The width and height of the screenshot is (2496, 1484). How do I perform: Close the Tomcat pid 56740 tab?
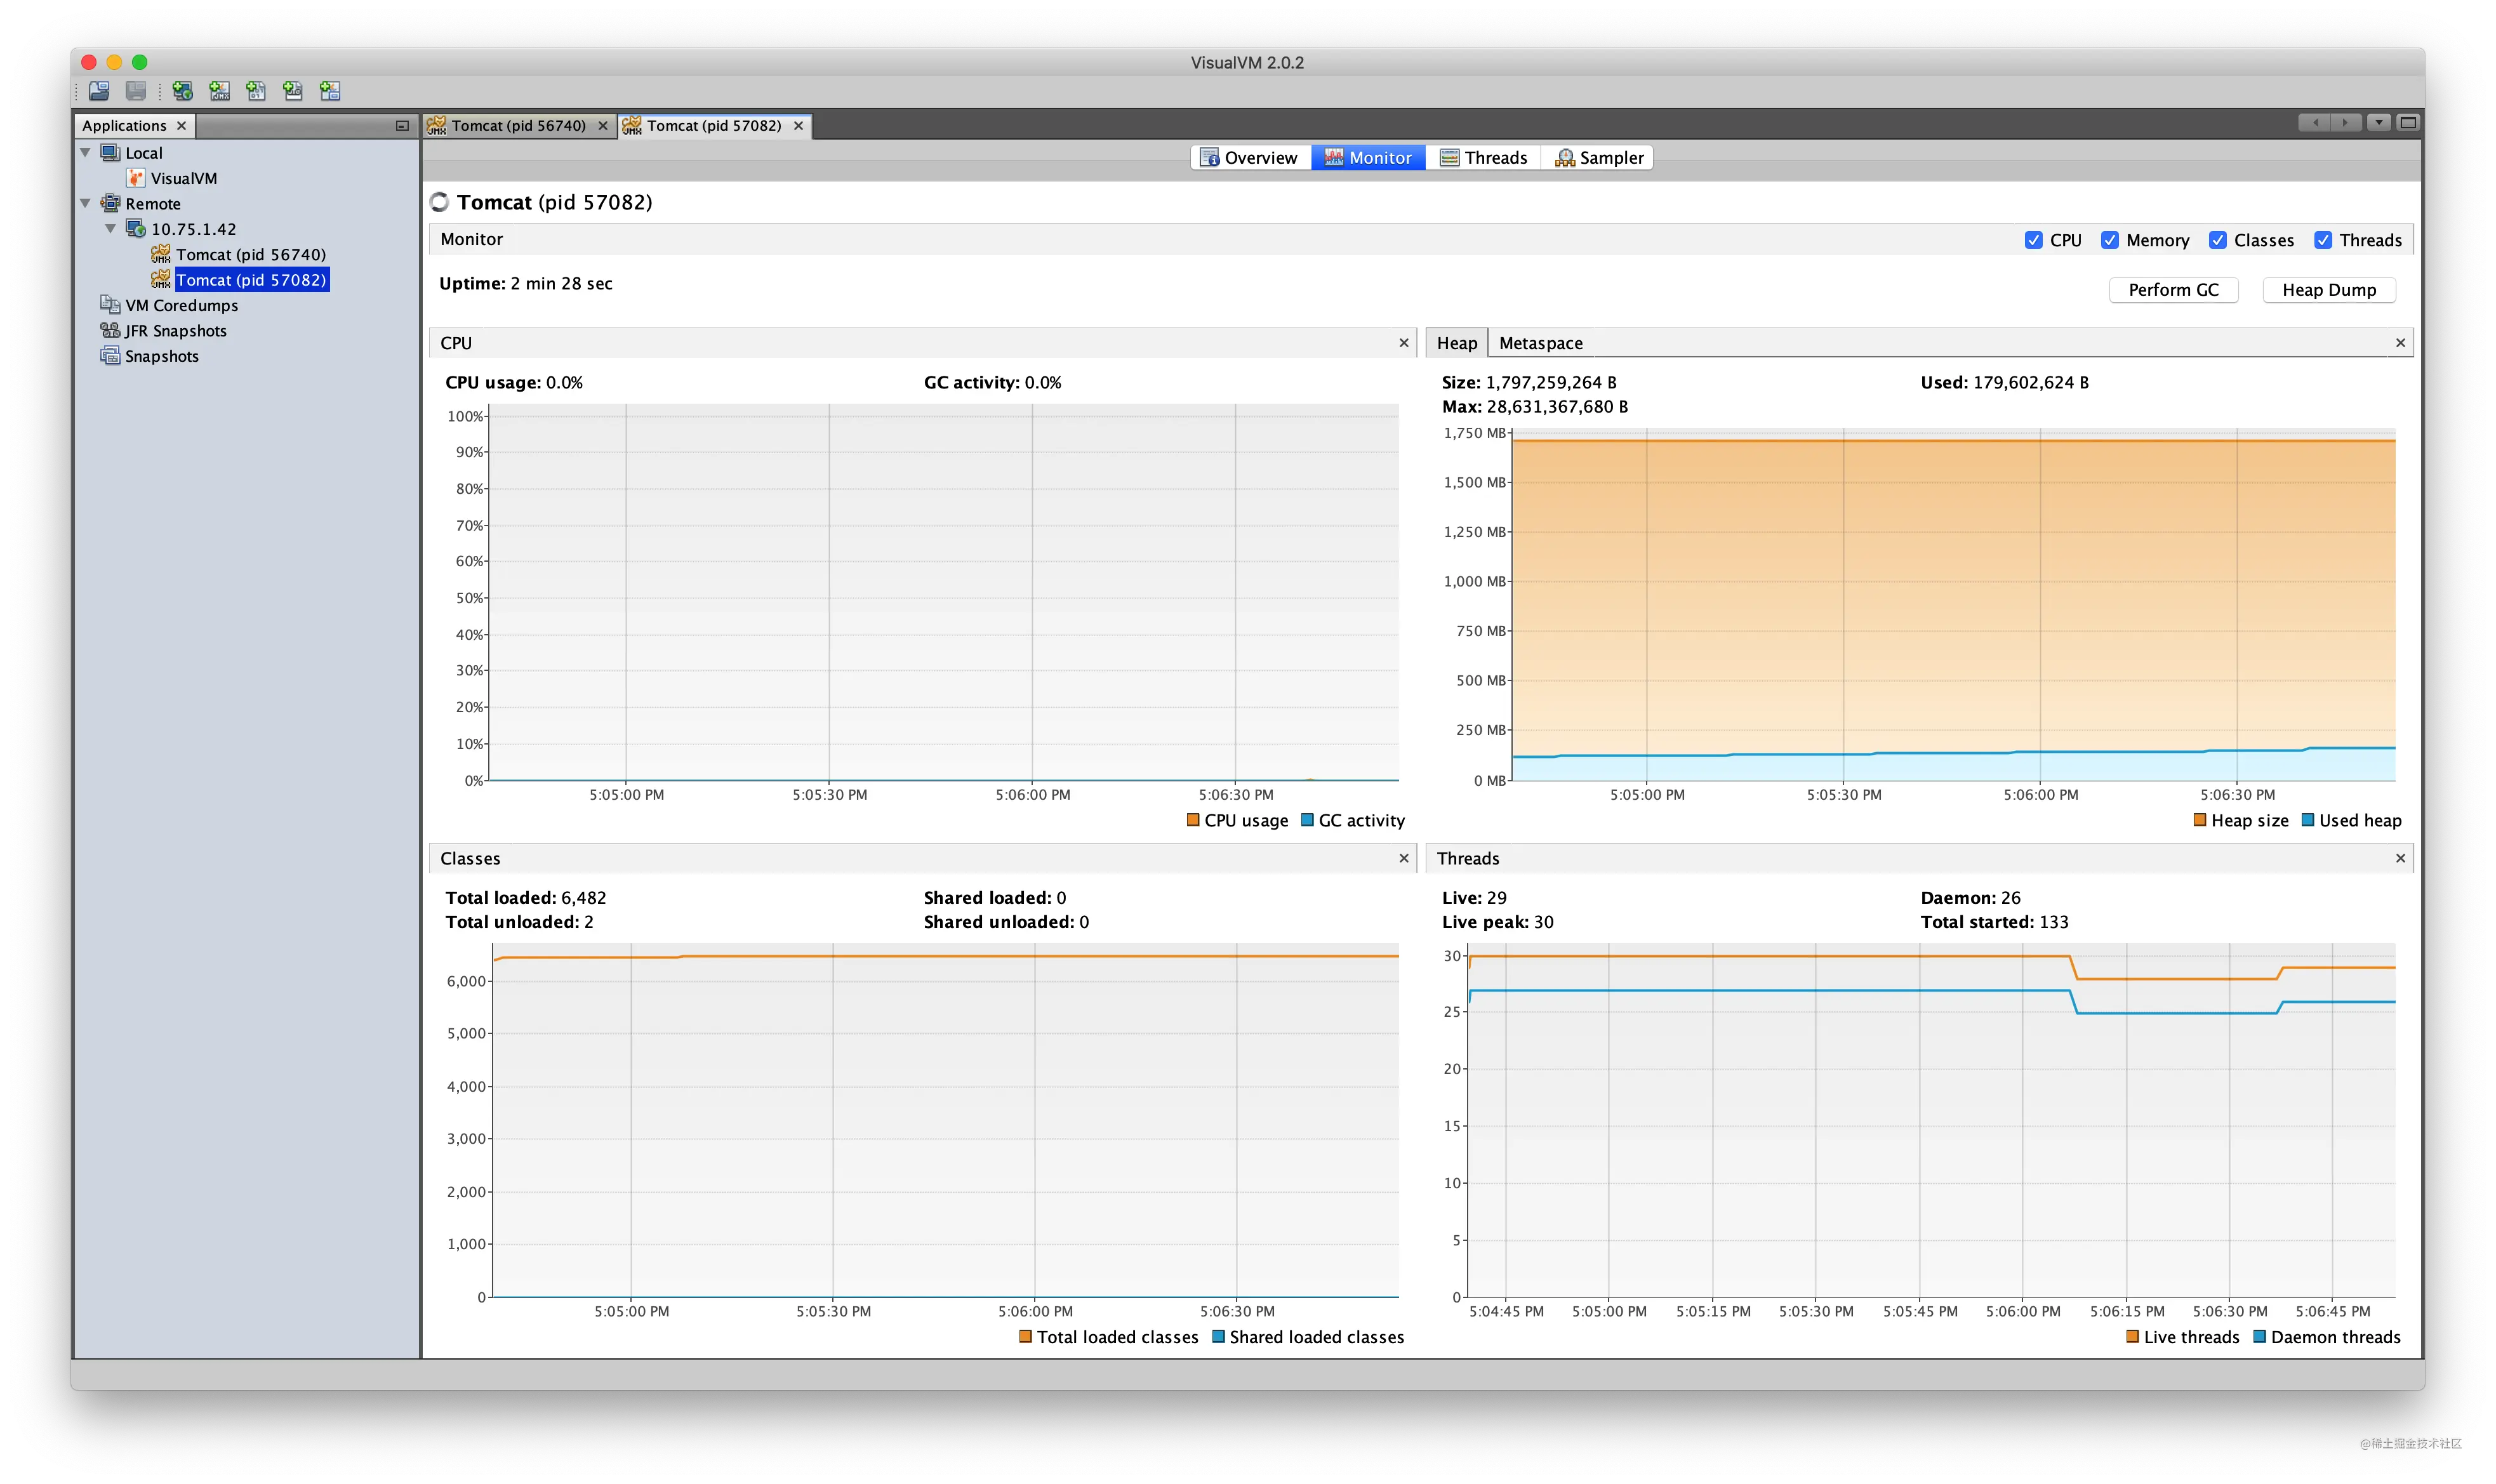603,125
